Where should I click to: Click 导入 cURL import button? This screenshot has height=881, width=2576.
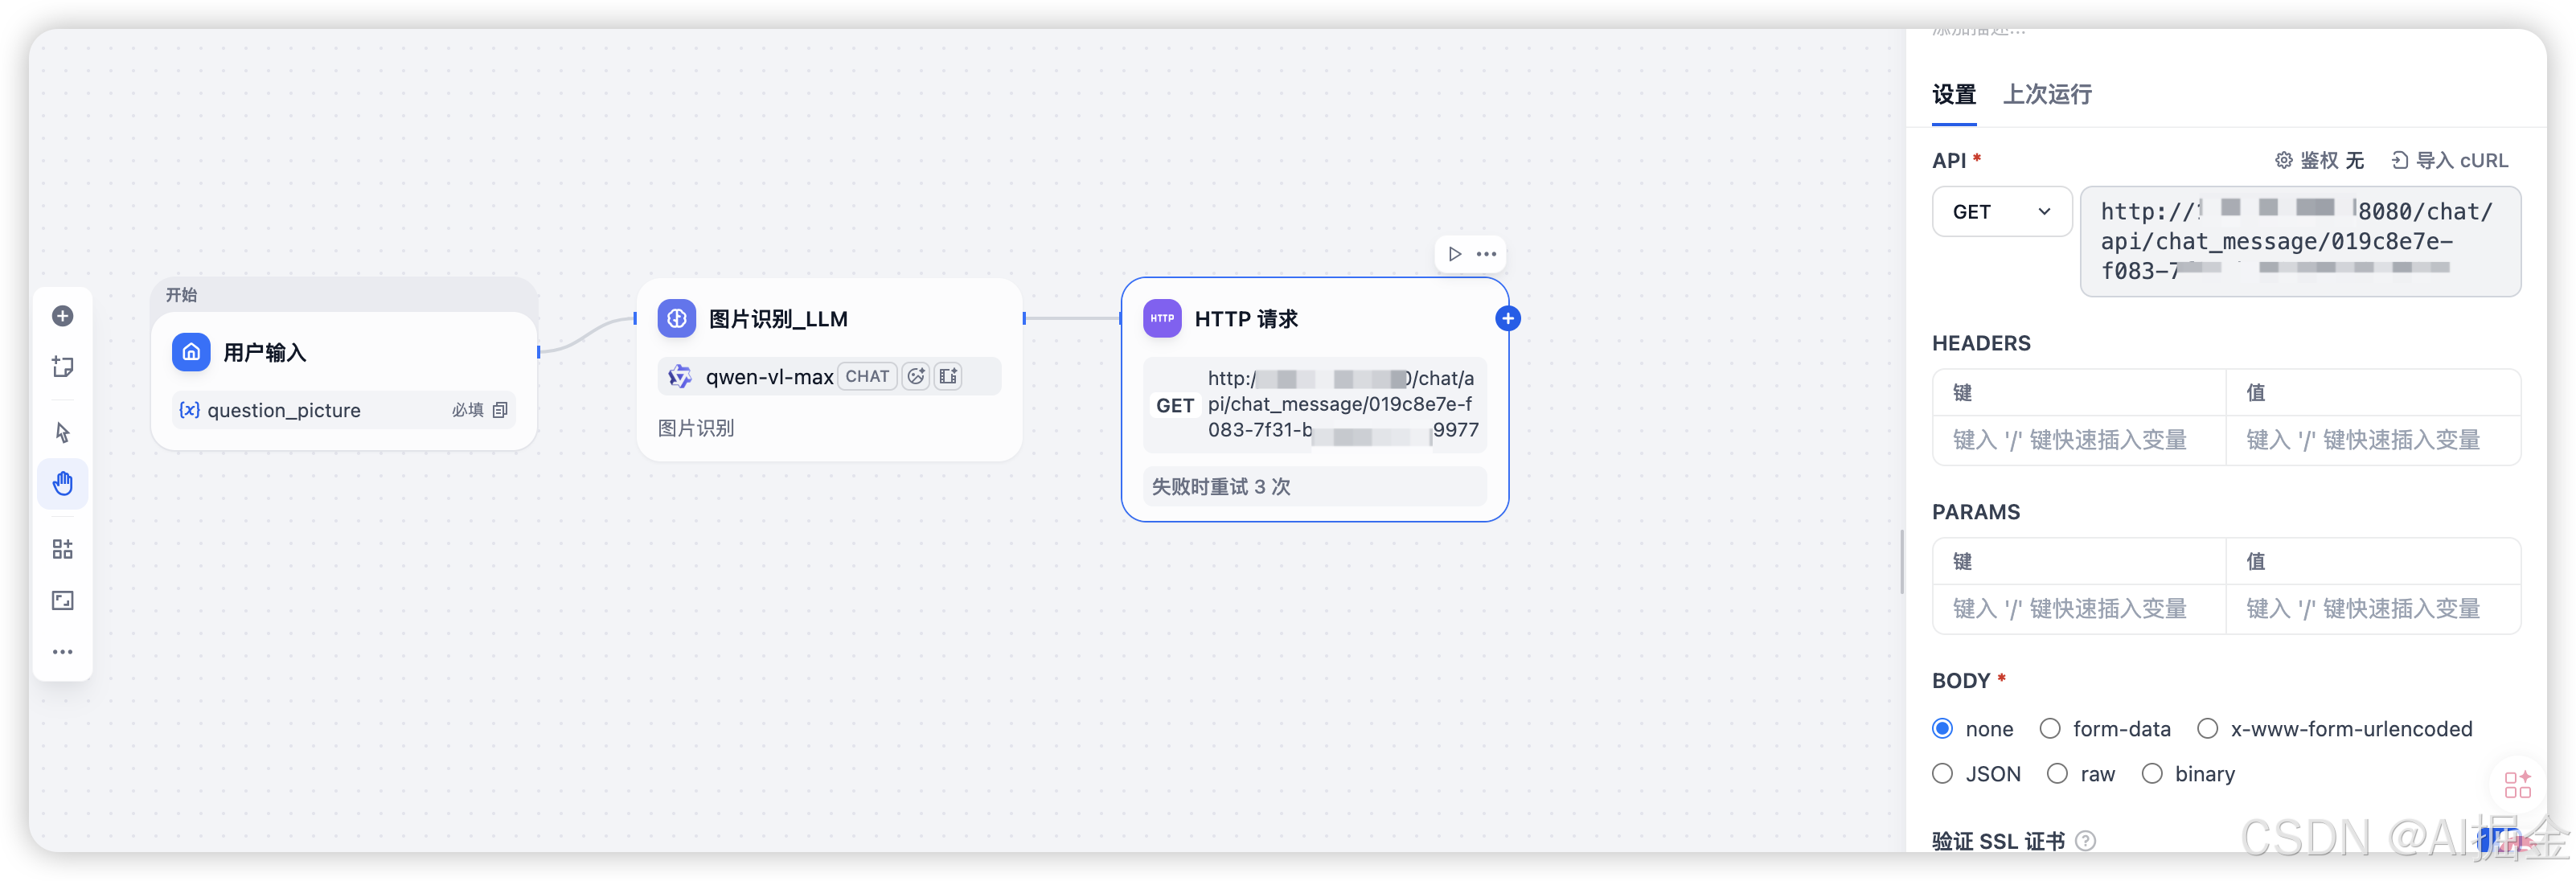(2449, 160)
